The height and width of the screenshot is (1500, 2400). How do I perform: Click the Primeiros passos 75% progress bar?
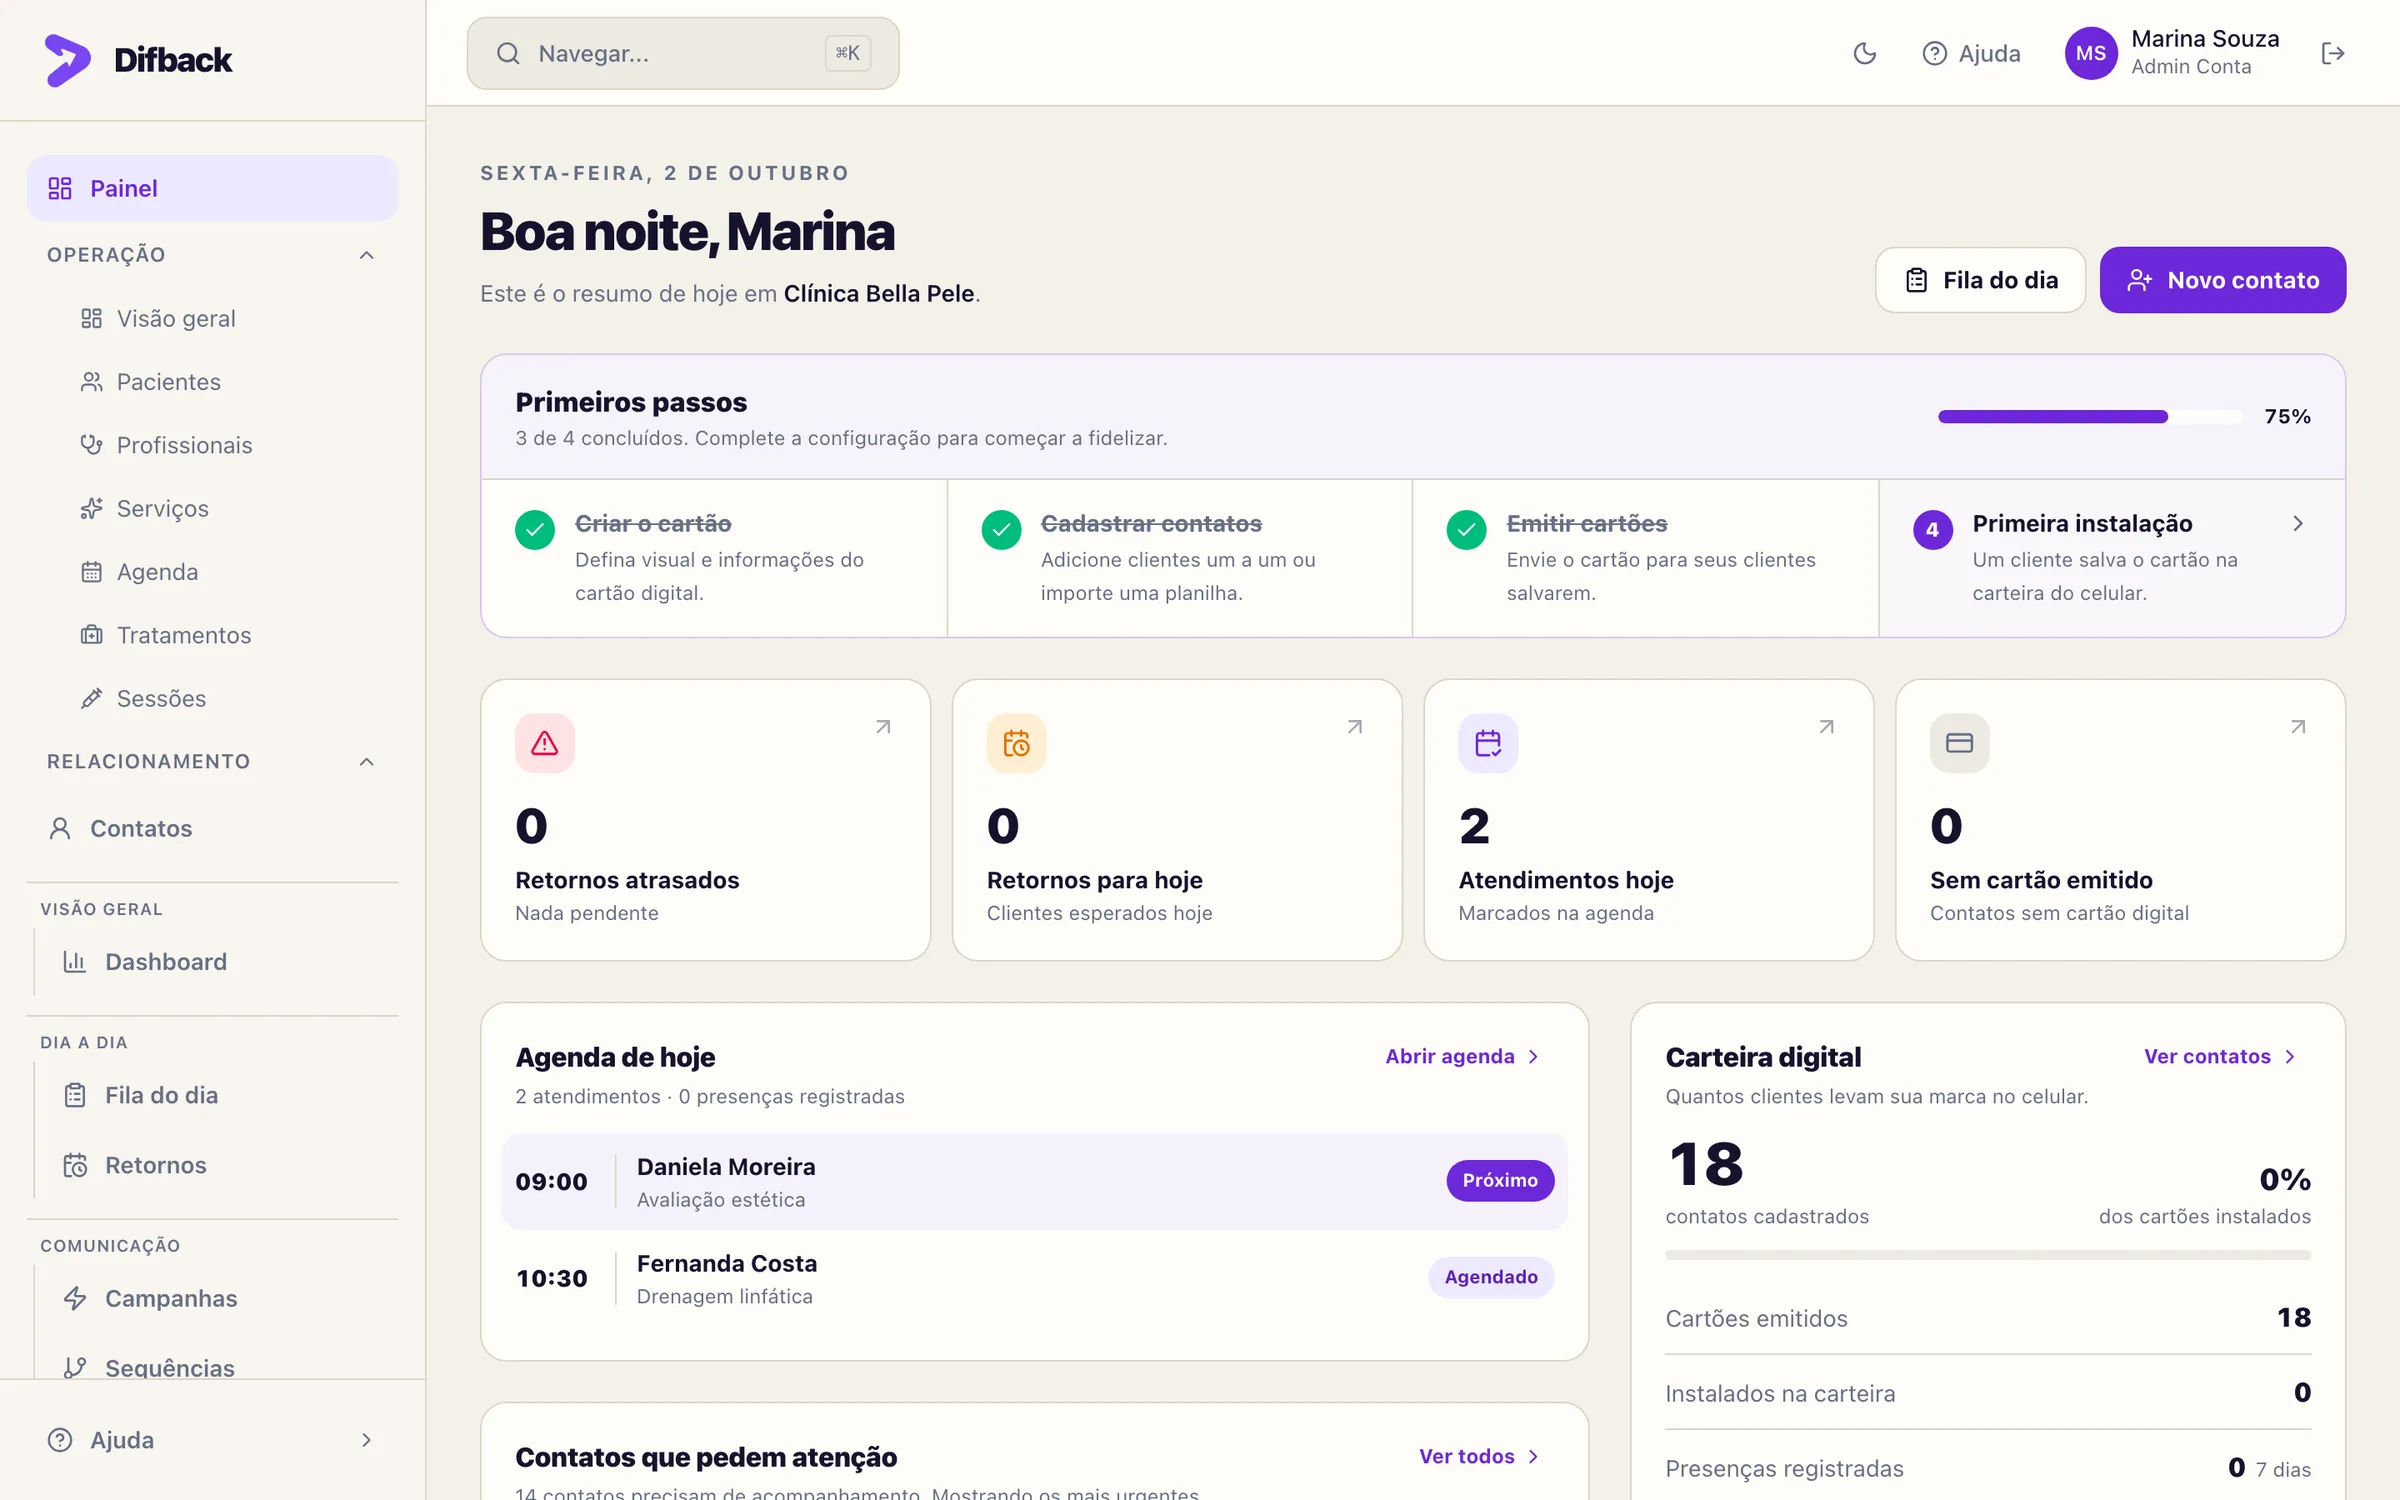2090,417
